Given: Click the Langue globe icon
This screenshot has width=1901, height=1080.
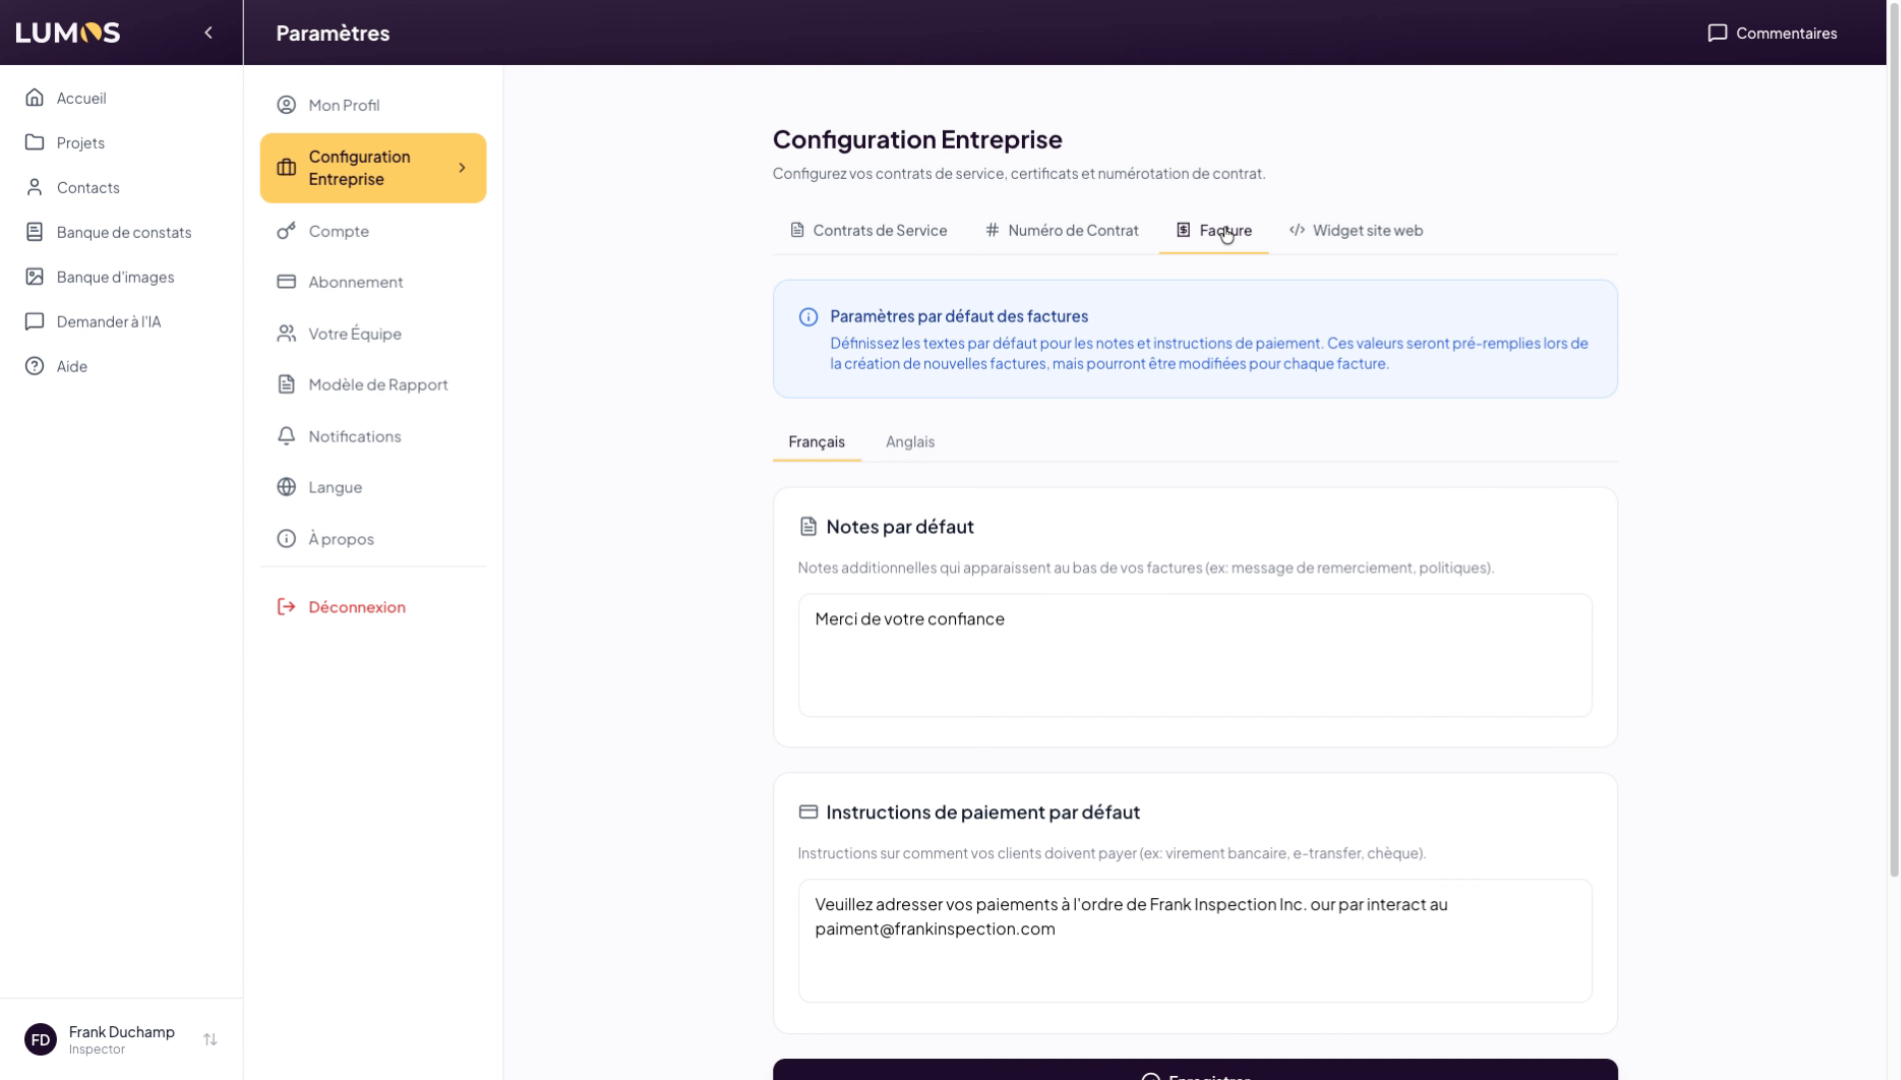Looking at the screenshot, I should pos(286,487).
